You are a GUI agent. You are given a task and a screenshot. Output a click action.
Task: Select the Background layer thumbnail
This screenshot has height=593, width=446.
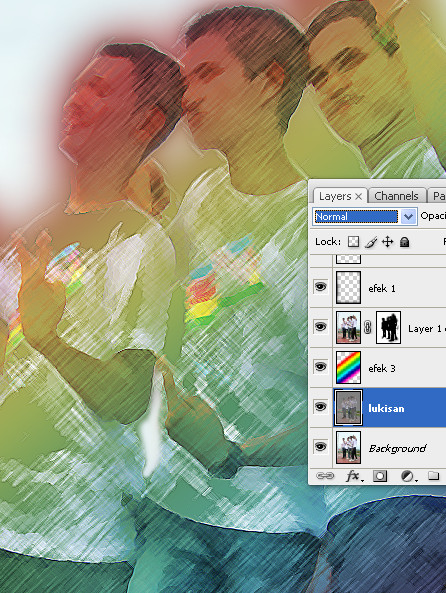click(x=348, y=448)
